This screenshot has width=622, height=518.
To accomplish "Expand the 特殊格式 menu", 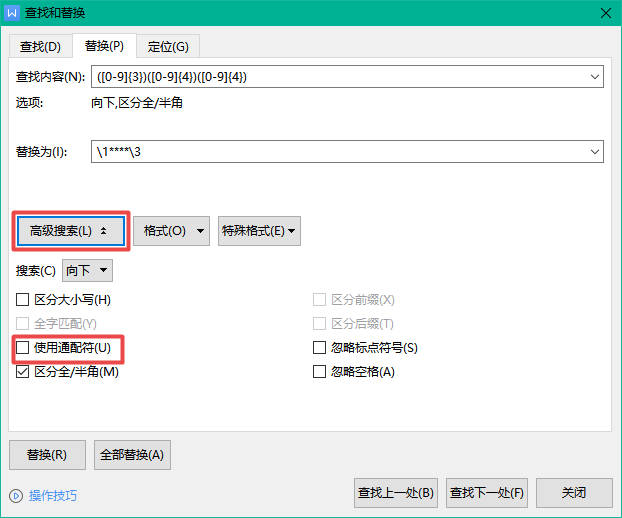I will coord(260,231).
